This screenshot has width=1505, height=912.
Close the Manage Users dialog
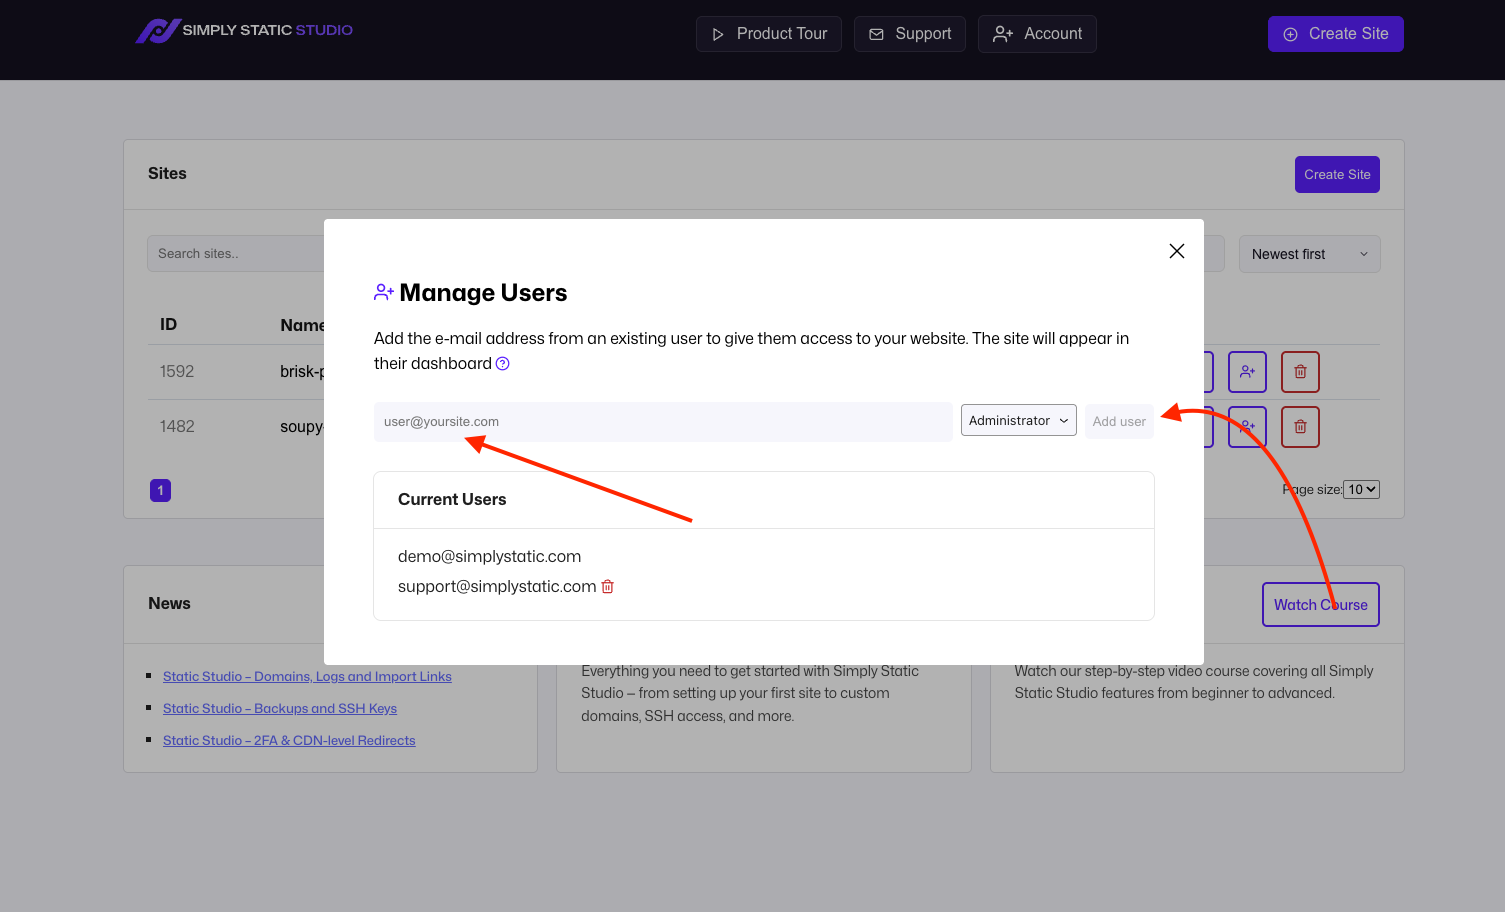tap(1177, 251)
